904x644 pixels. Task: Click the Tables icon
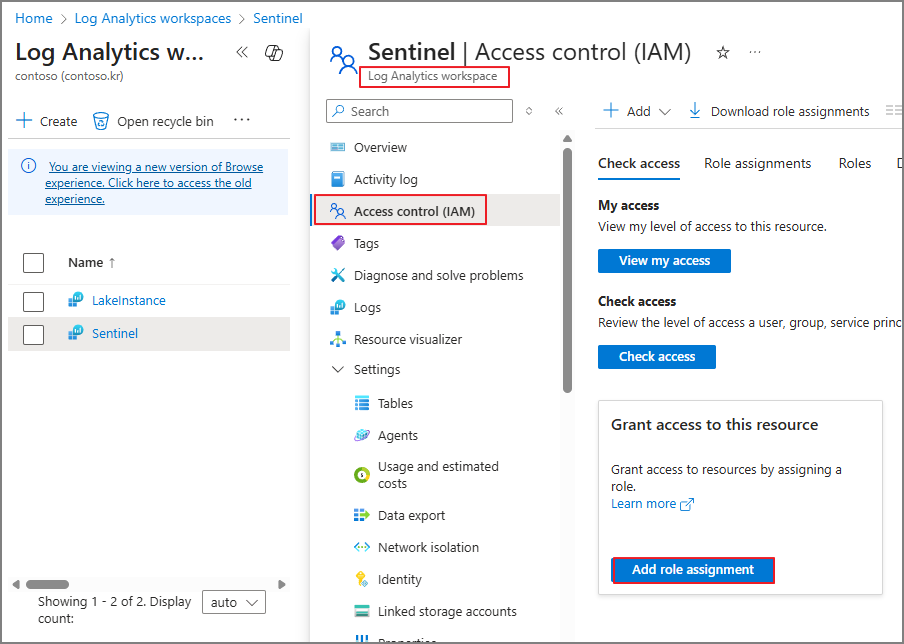[361, 403]
